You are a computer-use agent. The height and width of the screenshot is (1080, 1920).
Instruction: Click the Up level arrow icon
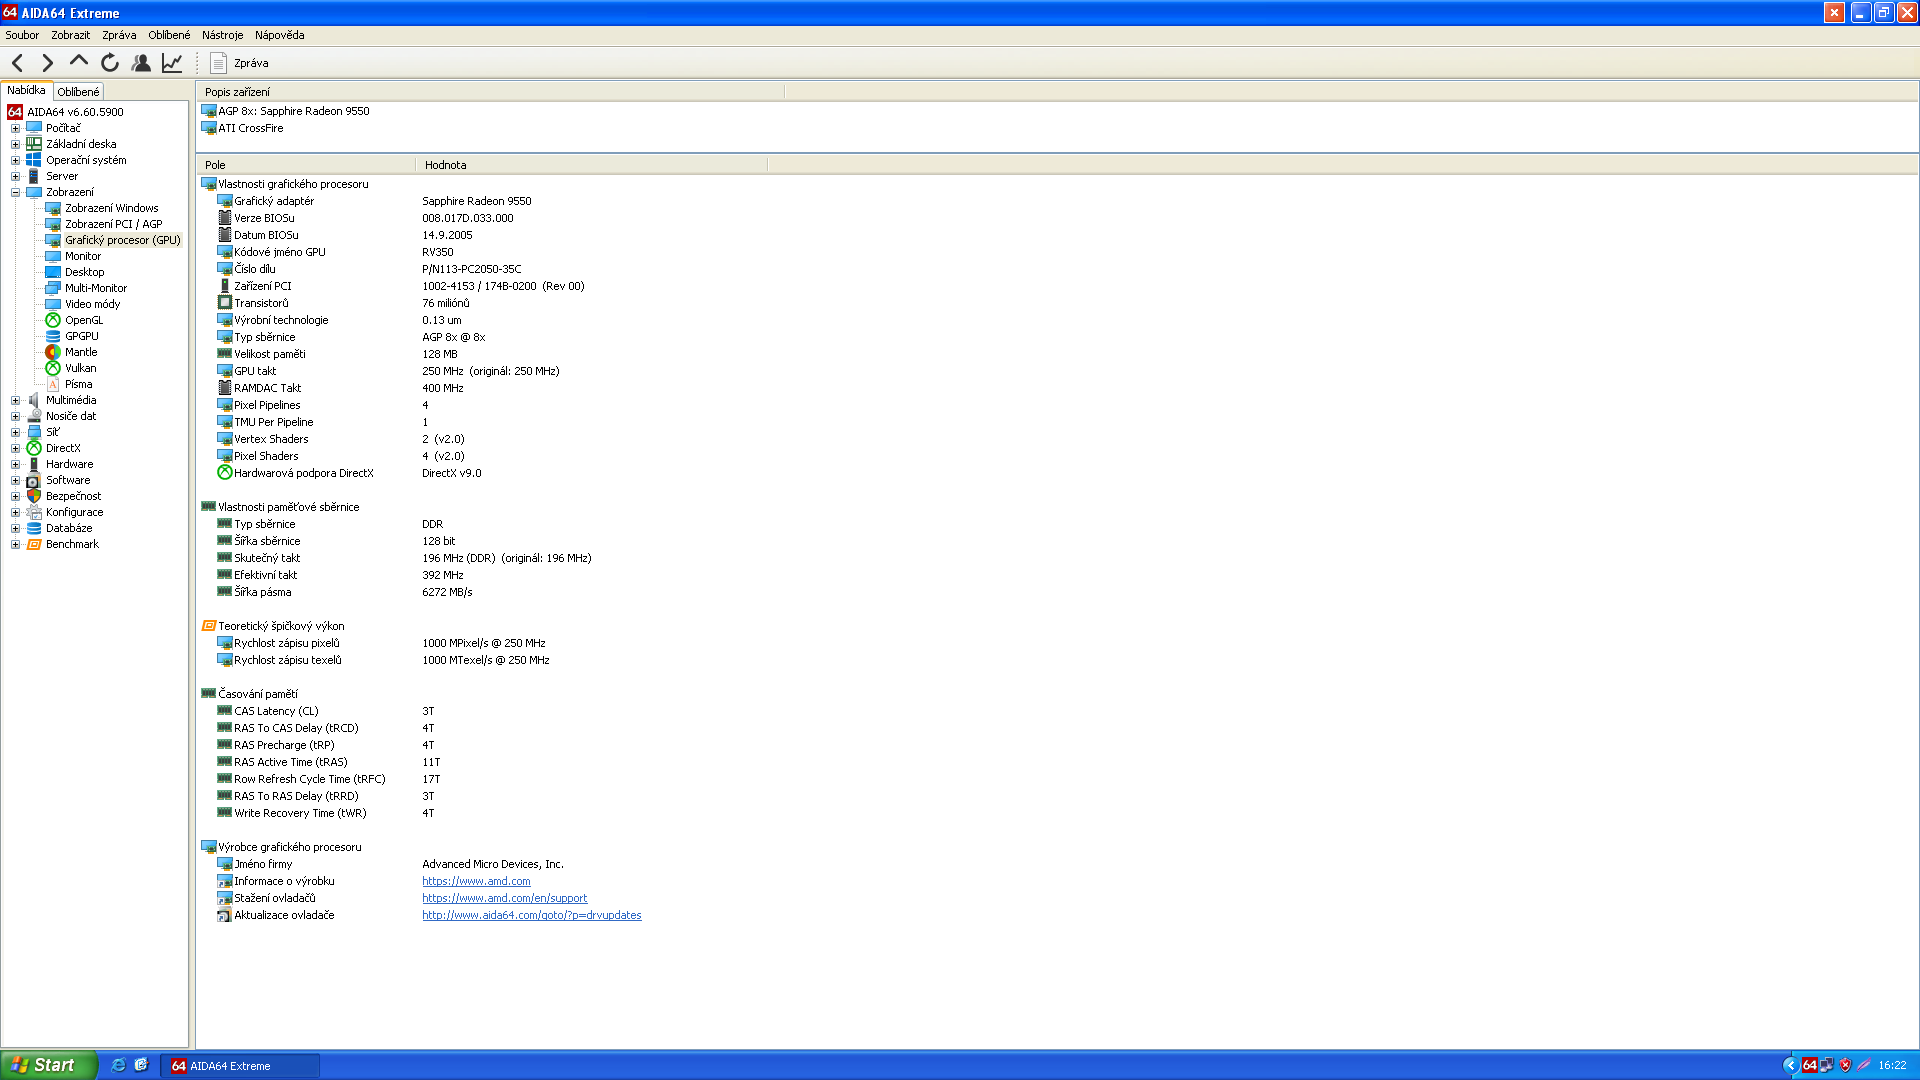coord(79,62)
